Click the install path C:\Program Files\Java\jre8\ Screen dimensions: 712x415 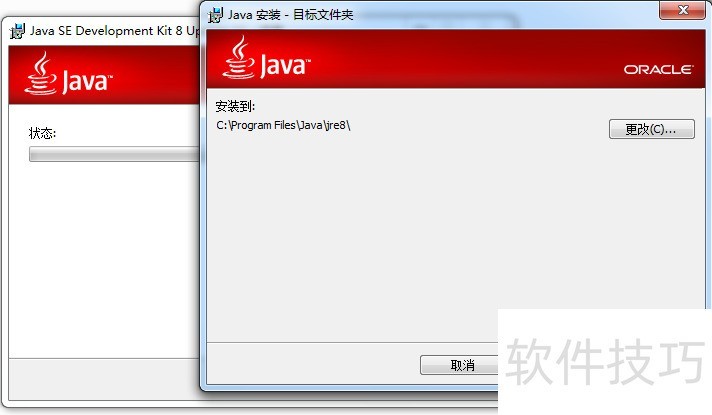[x=283, y=125]
